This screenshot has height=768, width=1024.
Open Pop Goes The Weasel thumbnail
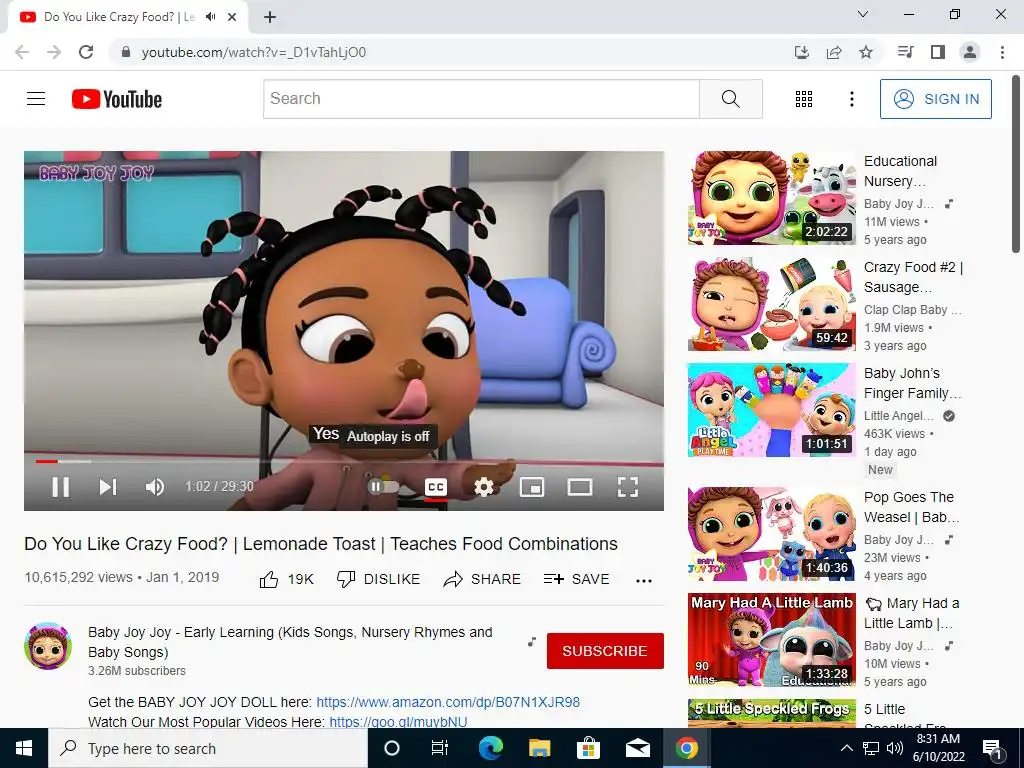point(772,534)
